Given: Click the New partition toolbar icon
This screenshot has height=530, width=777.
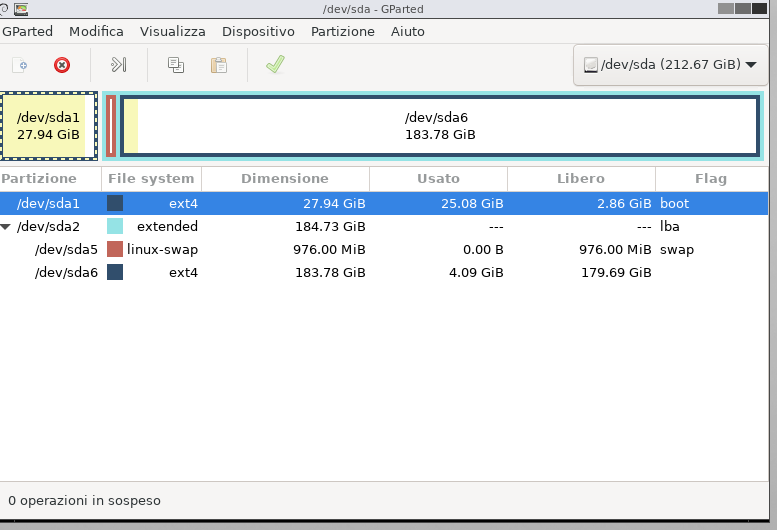Looking at the screenshot, I should pos(19,65).
